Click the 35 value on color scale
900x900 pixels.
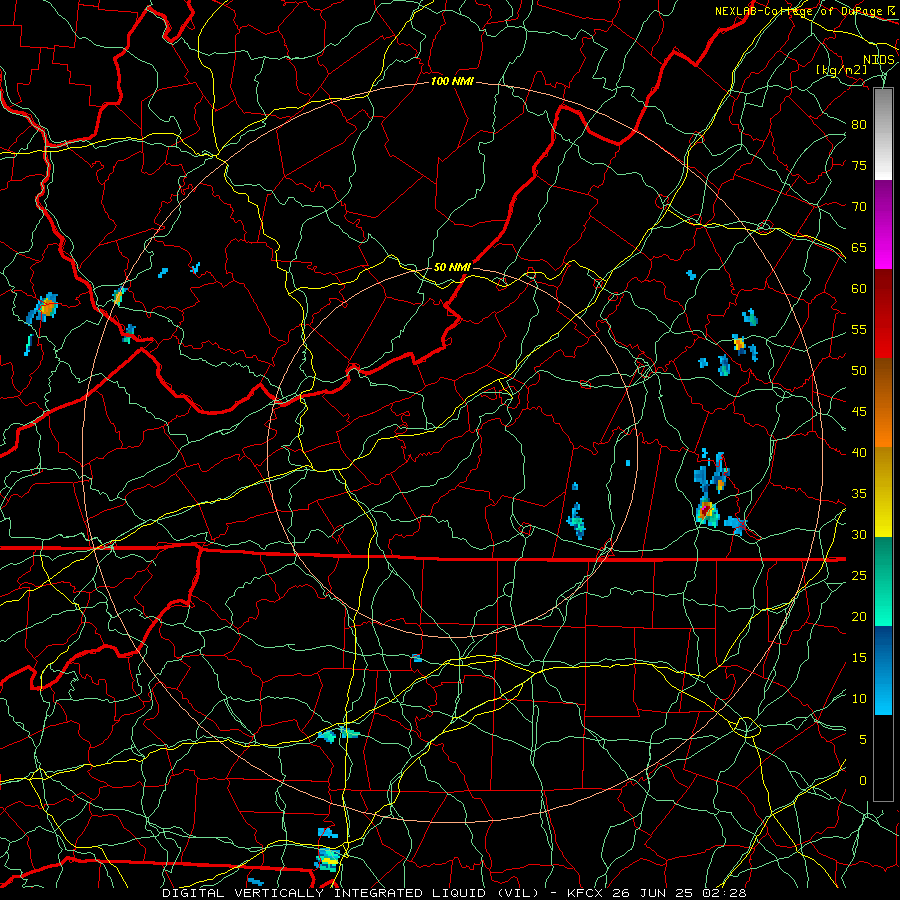859,494
